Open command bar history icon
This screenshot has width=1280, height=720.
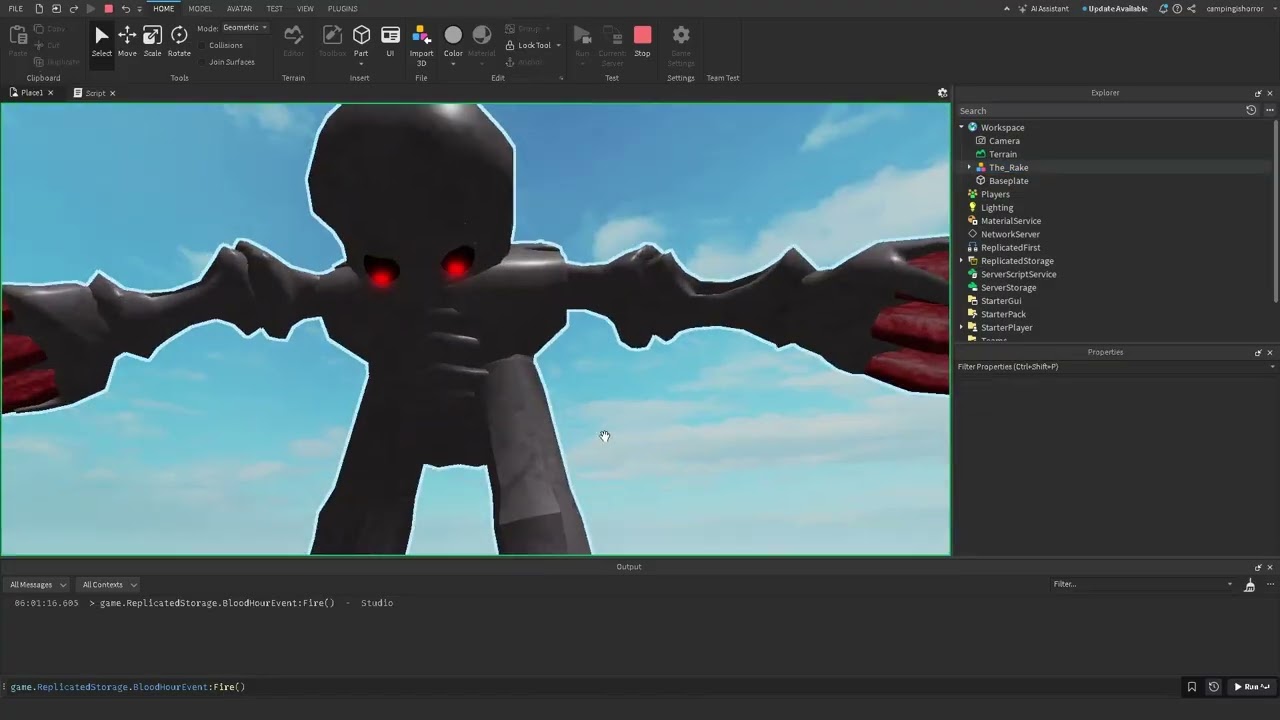(x=1214, y=687)
